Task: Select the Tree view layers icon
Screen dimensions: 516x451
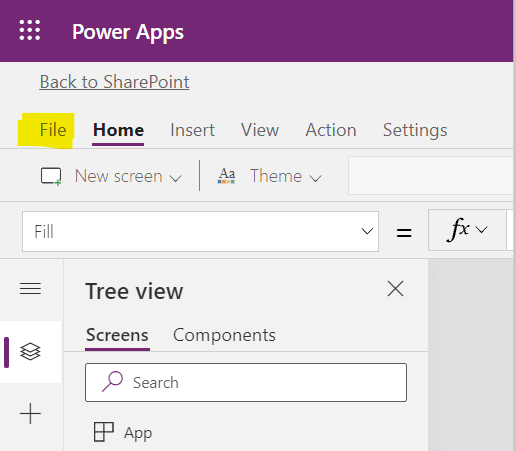Action: pyautogui.click(x=30, y=352)
